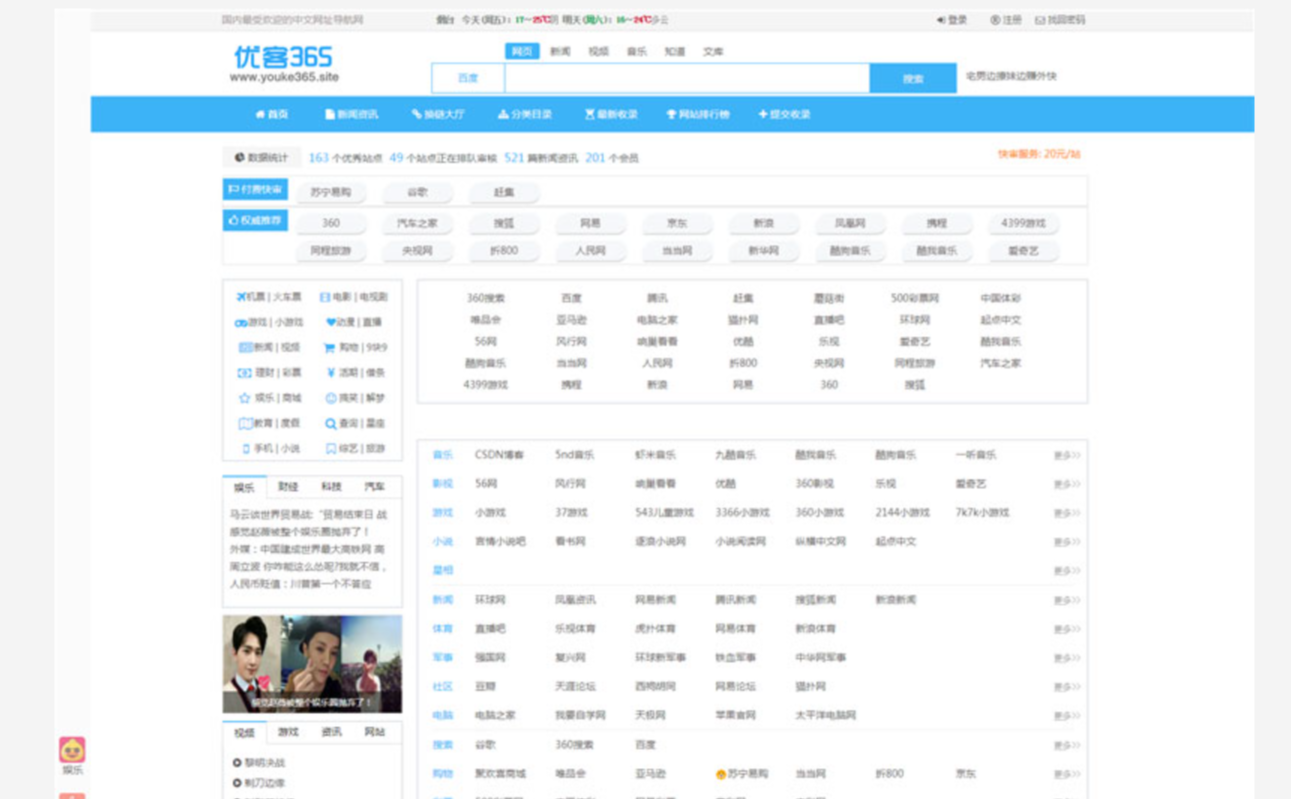Click 黎明决战 in the video list

tap(264, 762)
